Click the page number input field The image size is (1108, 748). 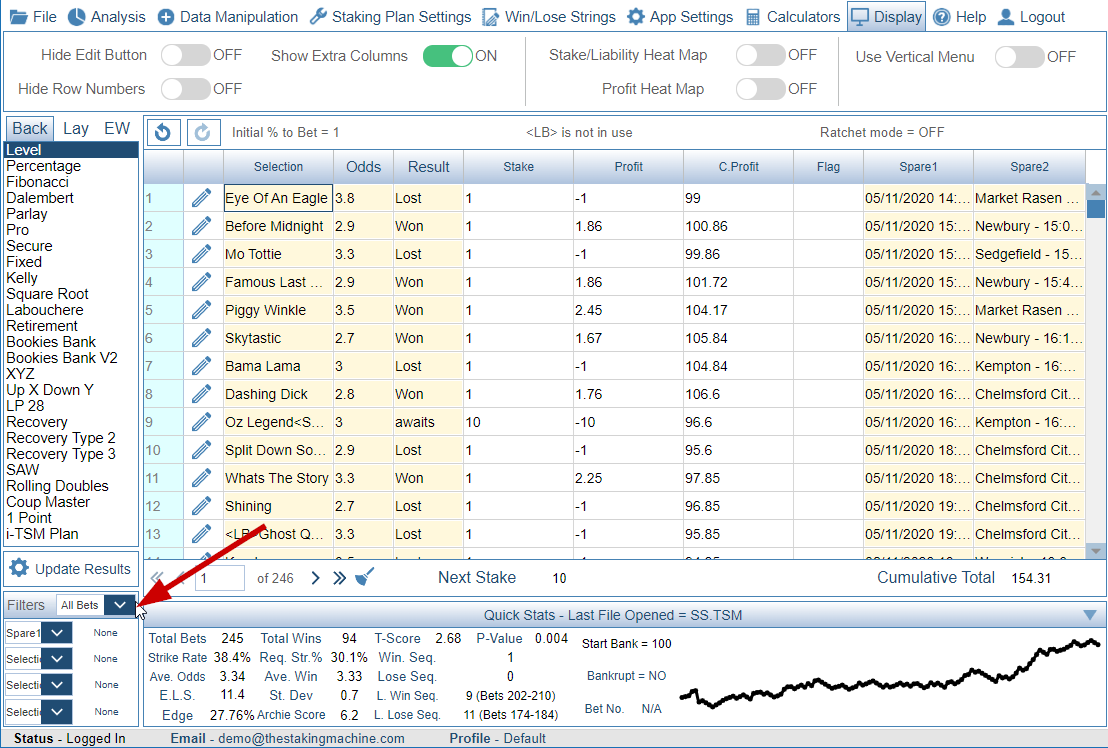click(x=220, y=578)
